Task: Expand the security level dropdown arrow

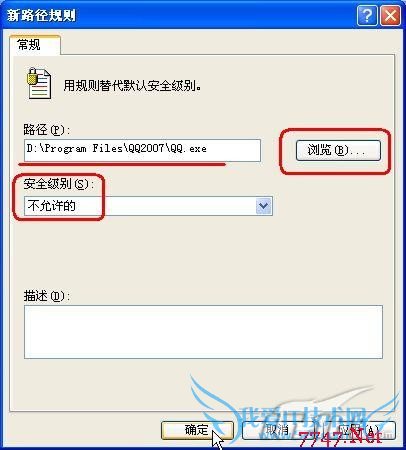Action: (x=264, y=206)
